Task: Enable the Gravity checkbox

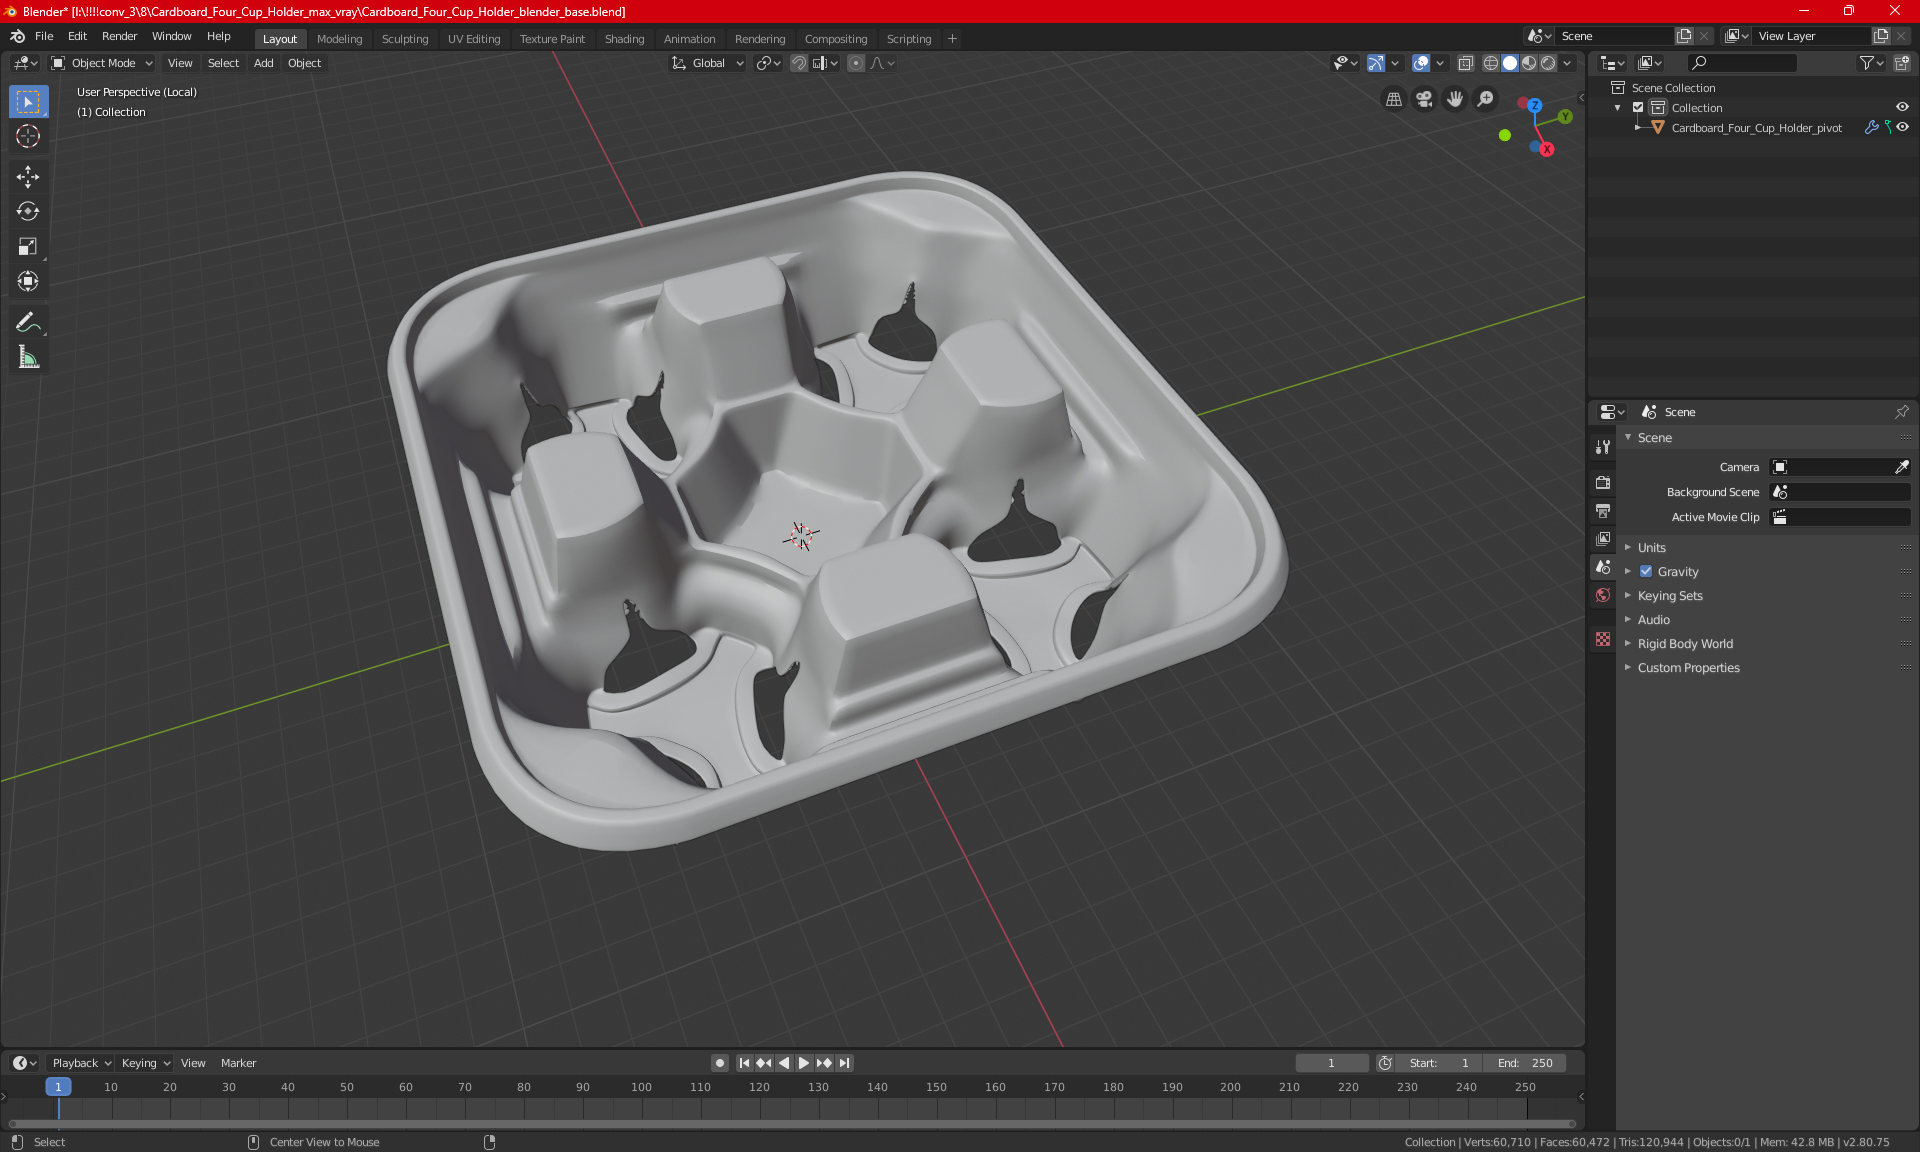Action: (1646, 572)
